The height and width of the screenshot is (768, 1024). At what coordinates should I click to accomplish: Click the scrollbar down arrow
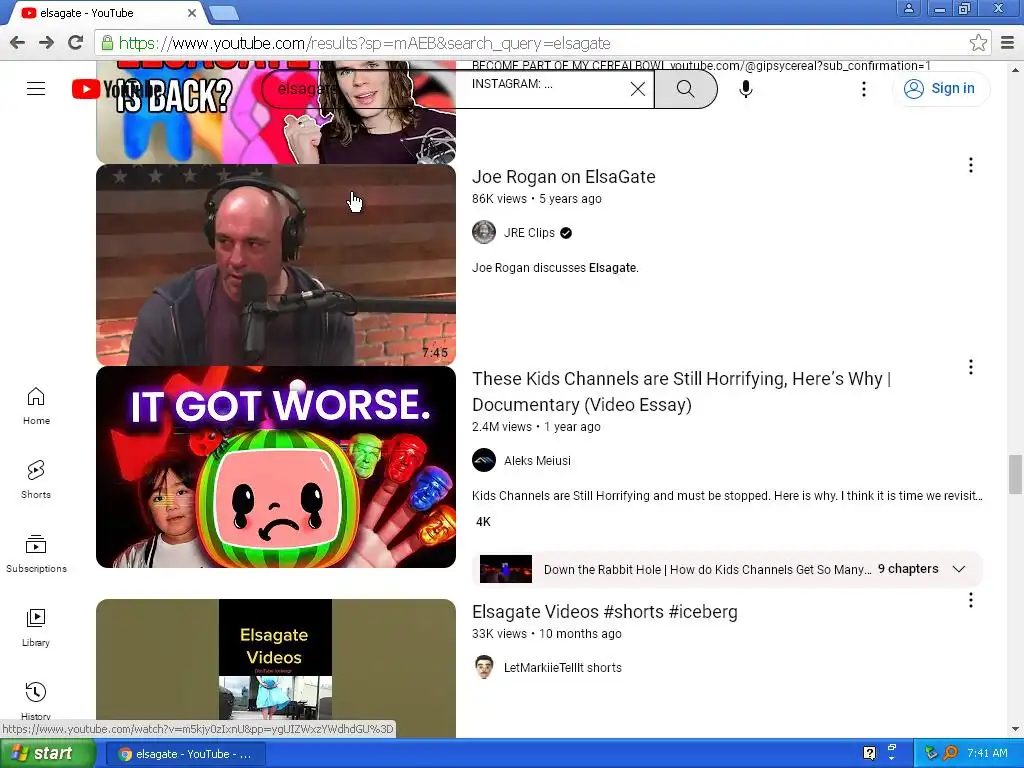pyautogui.click(x=1015, y=729)
